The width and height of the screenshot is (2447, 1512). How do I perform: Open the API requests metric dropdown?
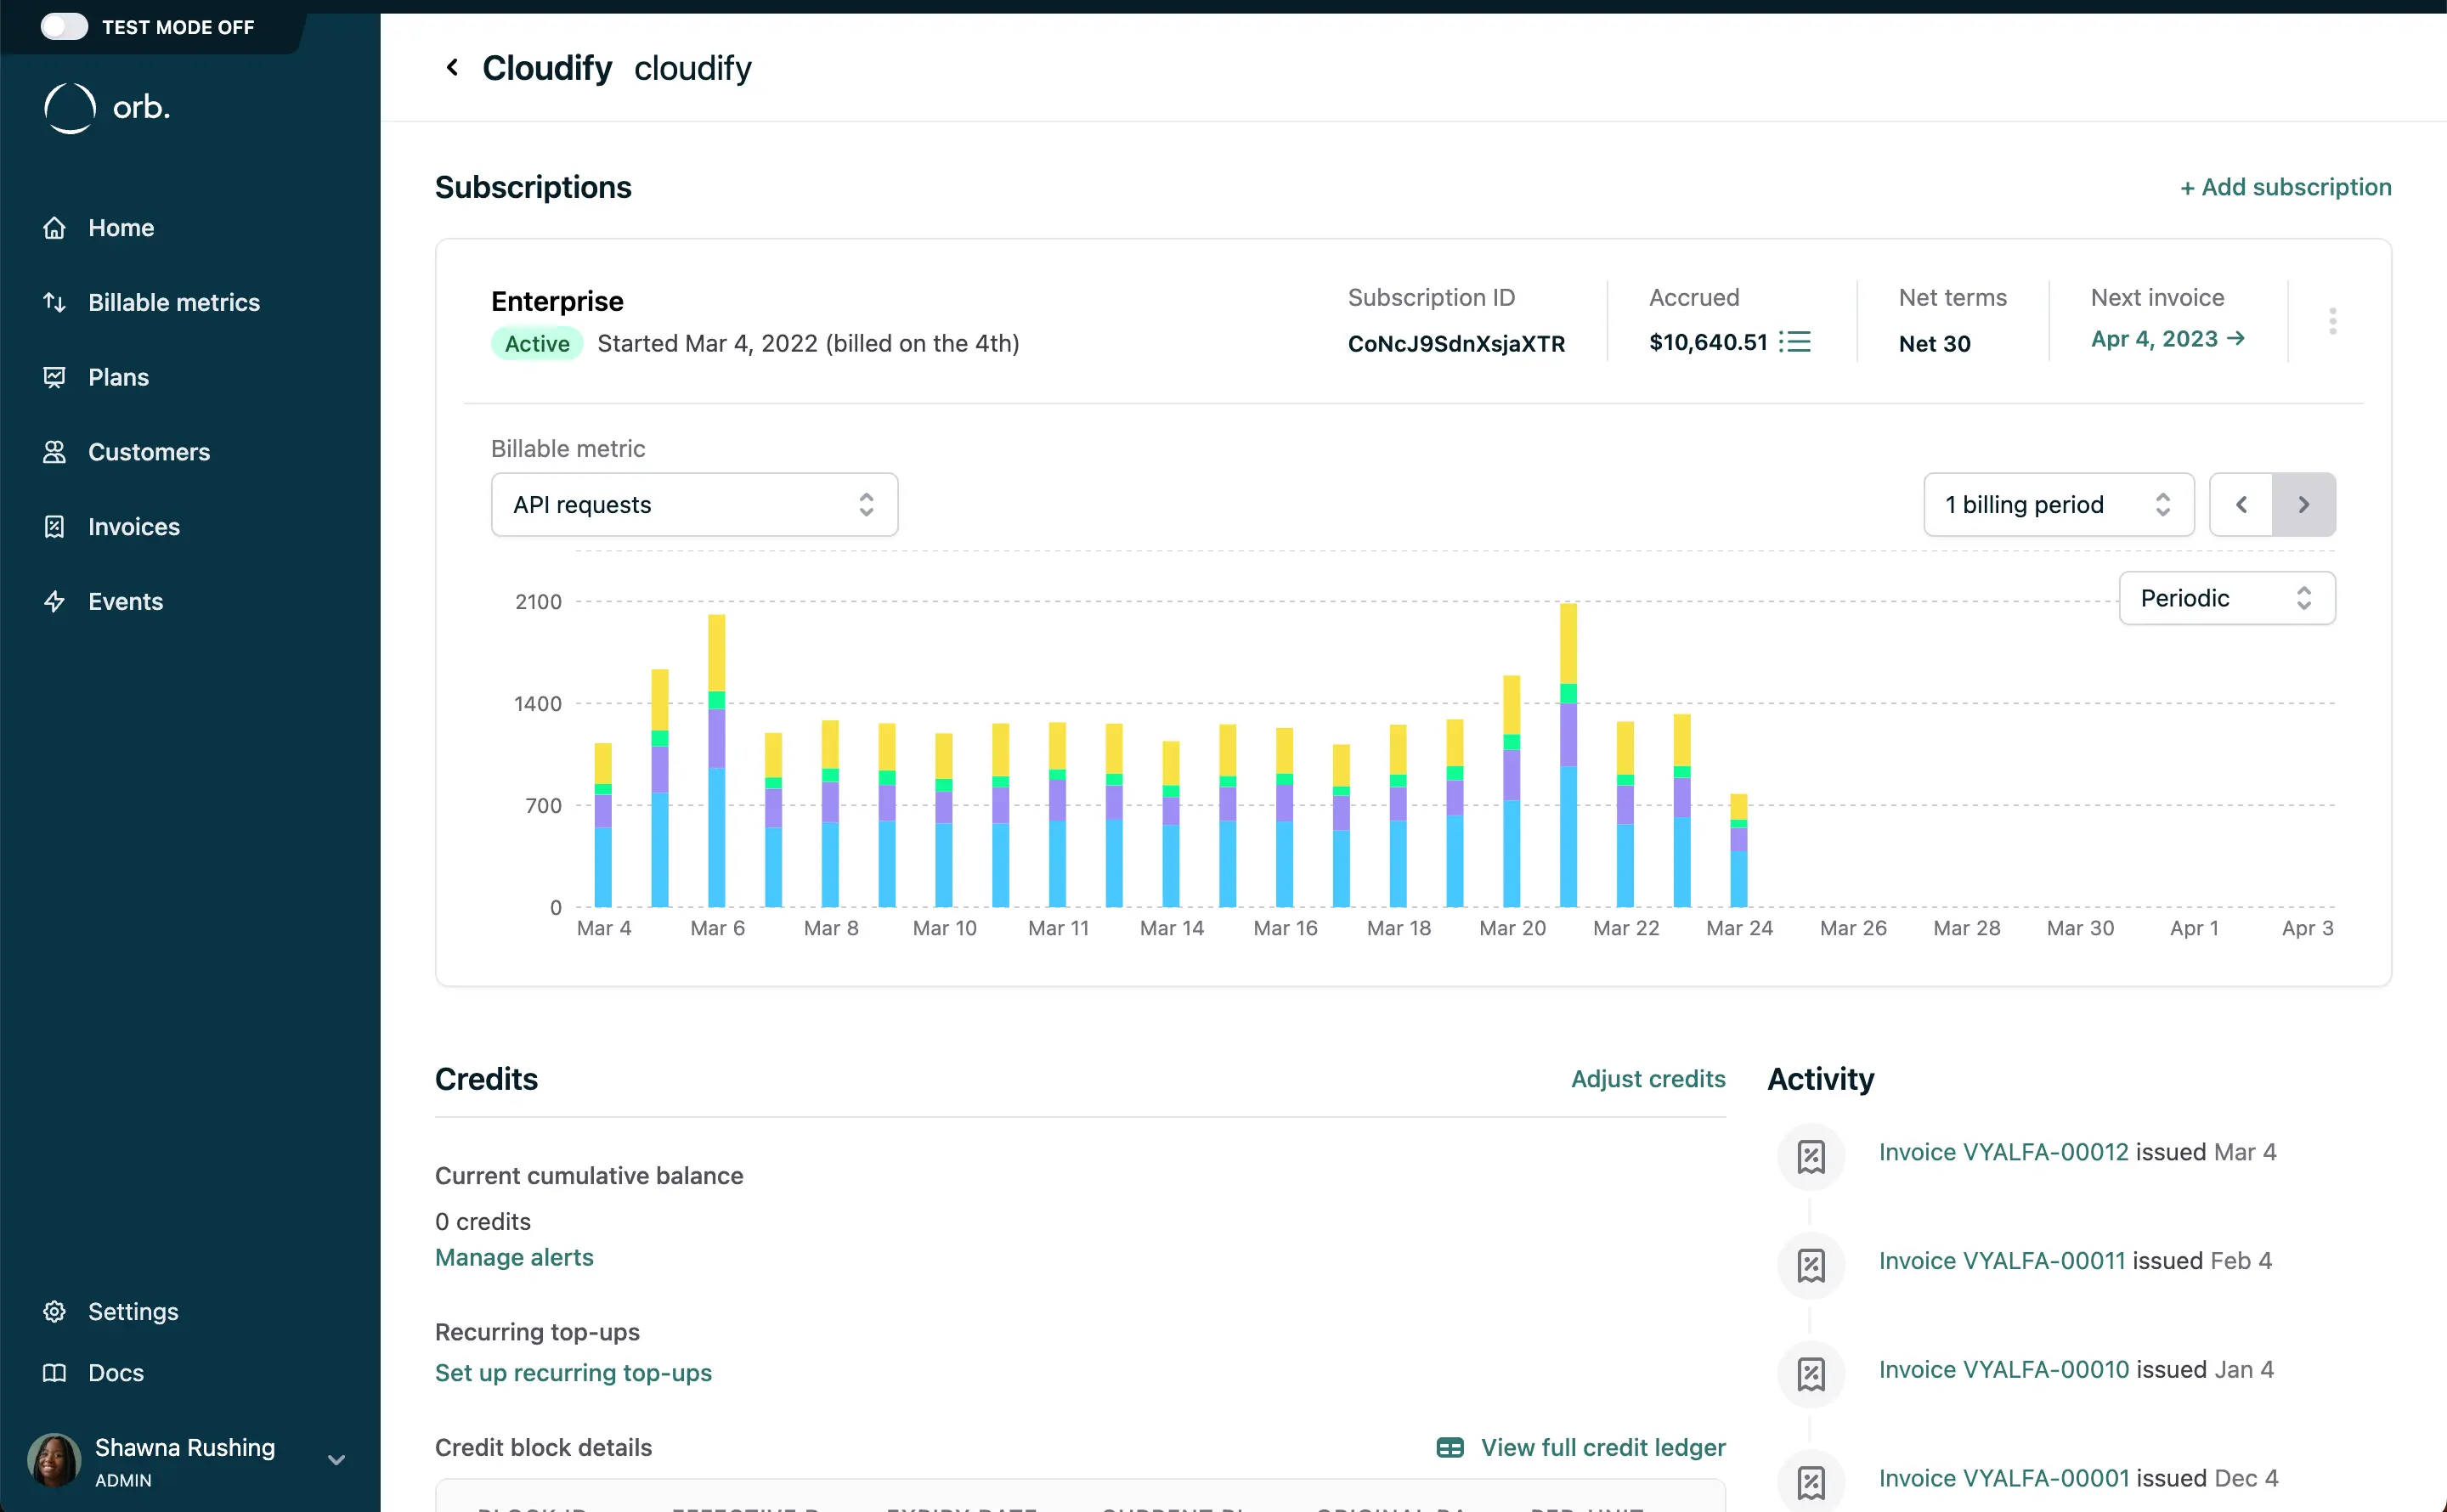click(695, 504)
